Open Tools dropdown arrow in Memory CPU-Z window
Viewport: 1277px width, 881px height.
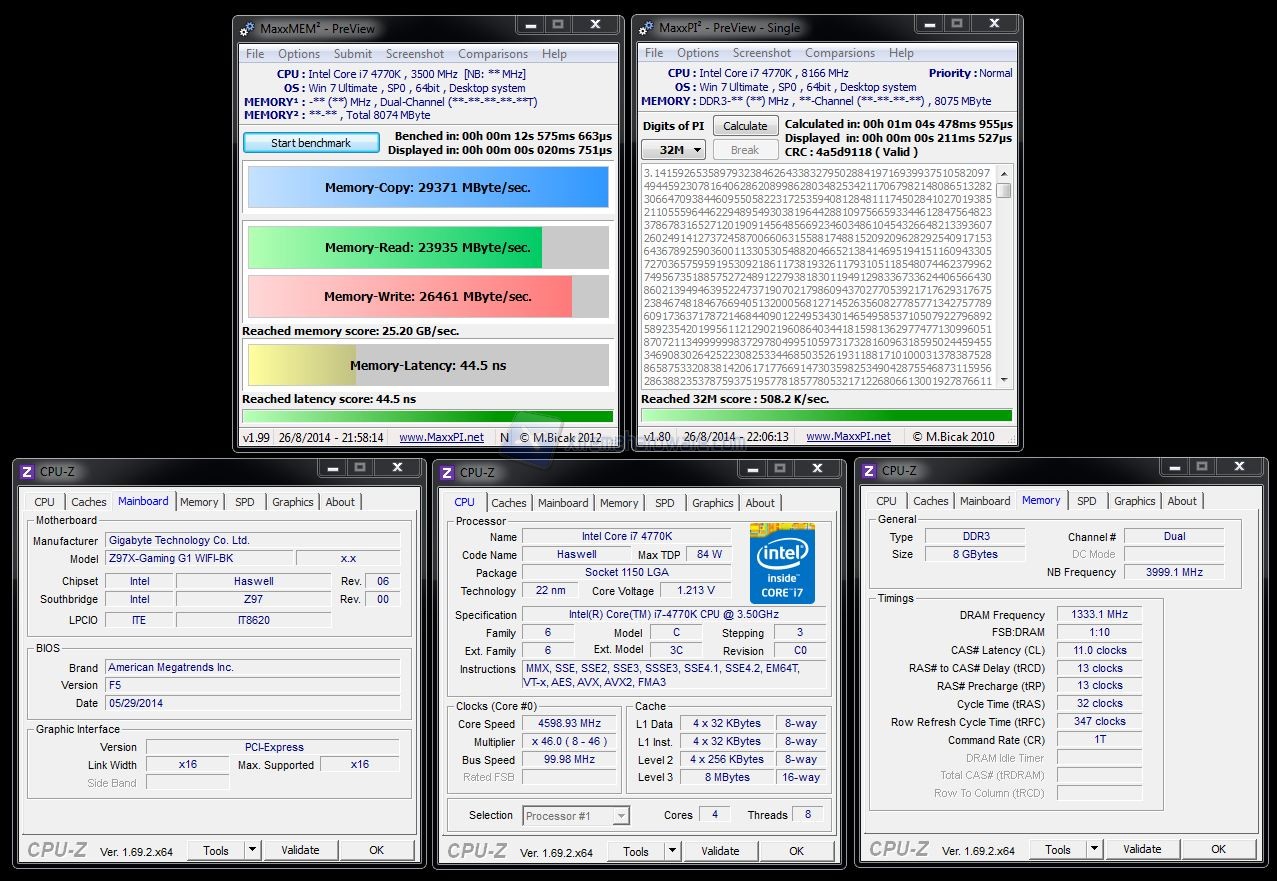tap(1096, 850)
